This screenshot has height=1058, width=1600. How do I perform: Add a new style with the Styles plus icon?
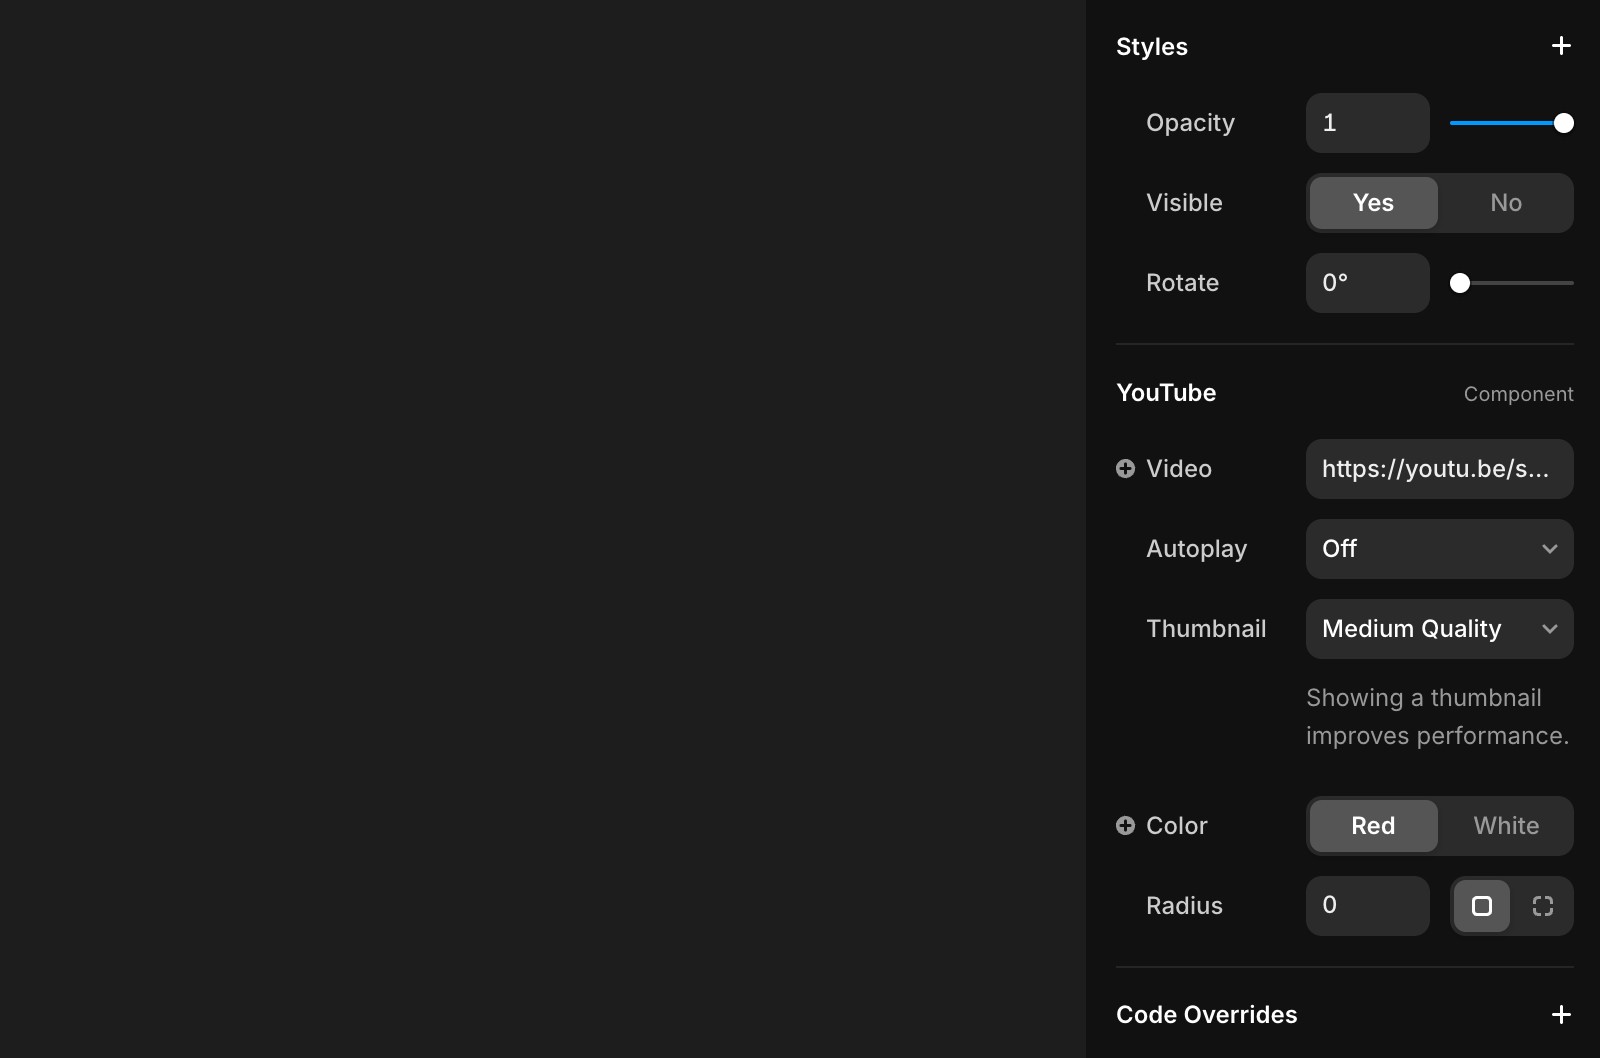click(x=1561, y=45)
